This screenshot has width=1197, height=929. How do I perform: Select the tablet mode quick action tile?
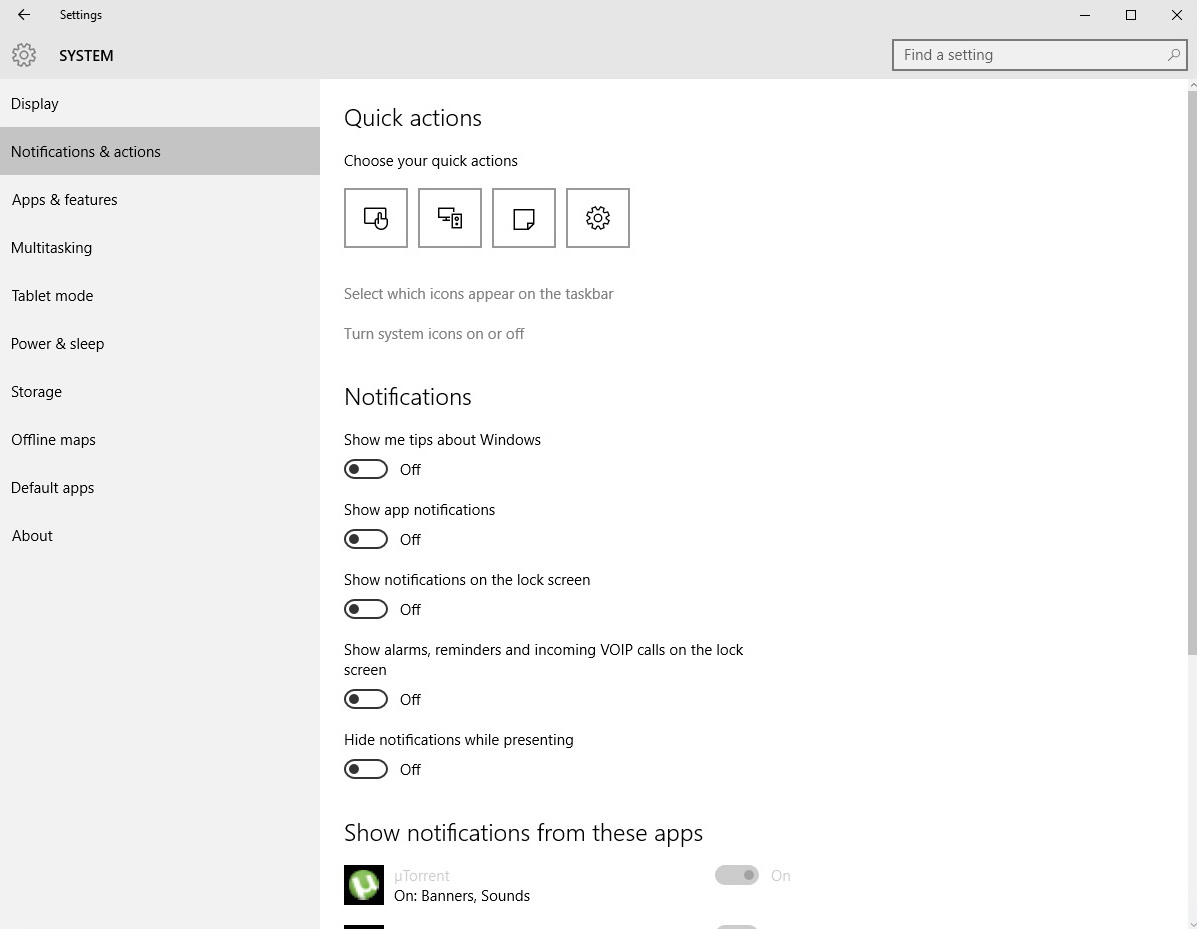(x=376, y=218)
